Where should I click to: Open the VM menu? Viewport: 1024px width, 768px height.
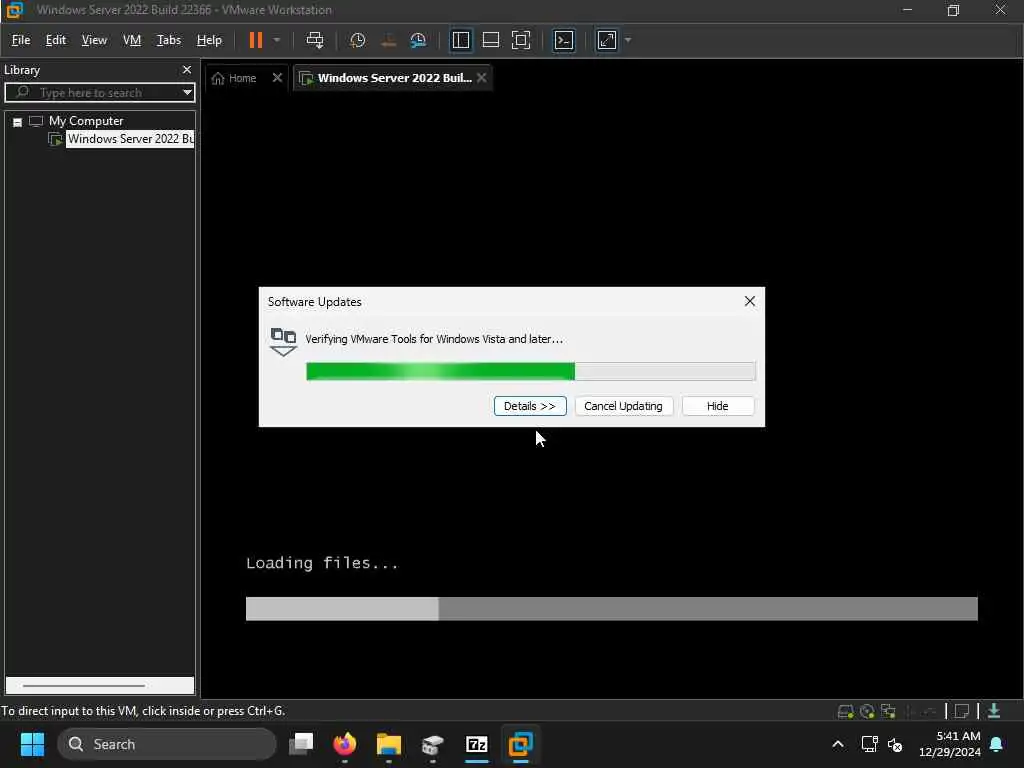click(x=132, y=40)
